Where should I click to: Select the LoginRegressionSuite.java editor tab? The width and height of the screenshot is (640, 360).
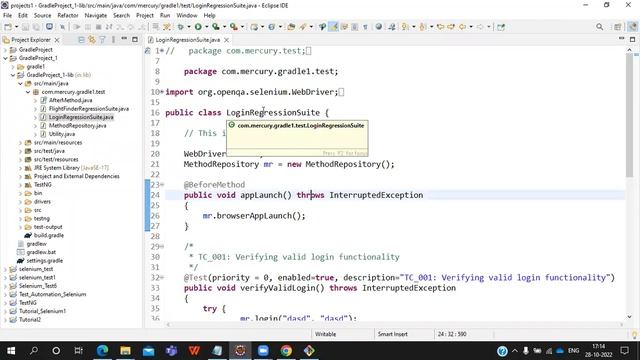pos(187,40)
